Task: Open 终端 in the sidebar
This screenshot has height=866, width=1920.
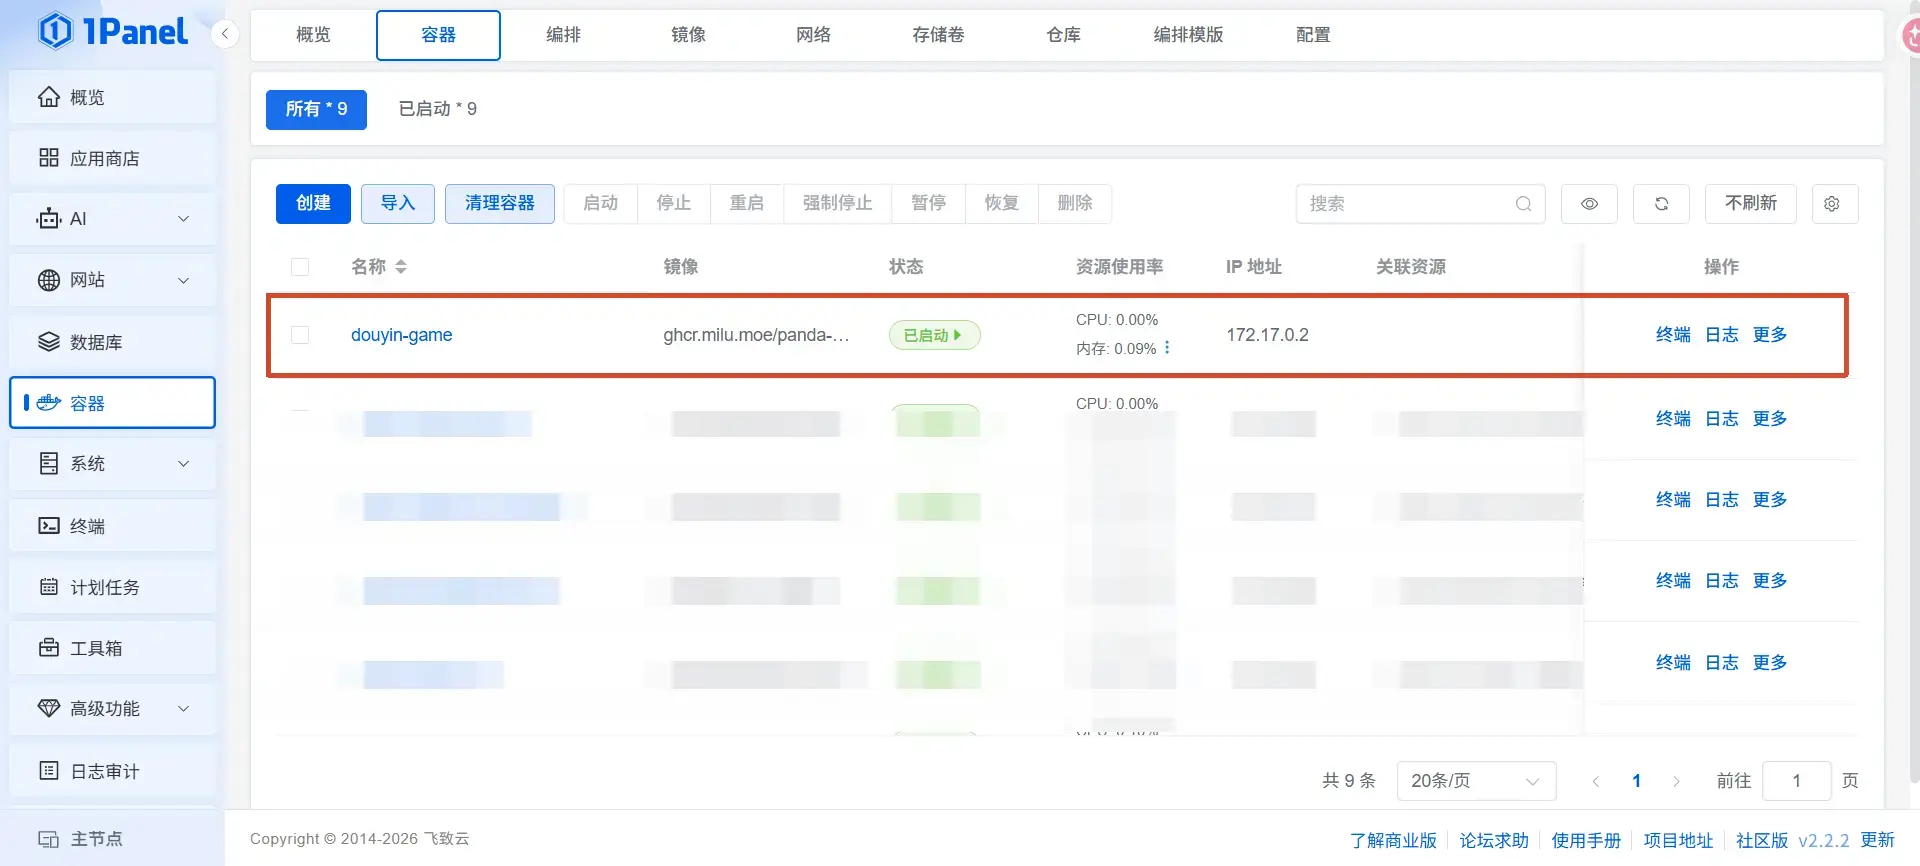Action: pos(112,526)
